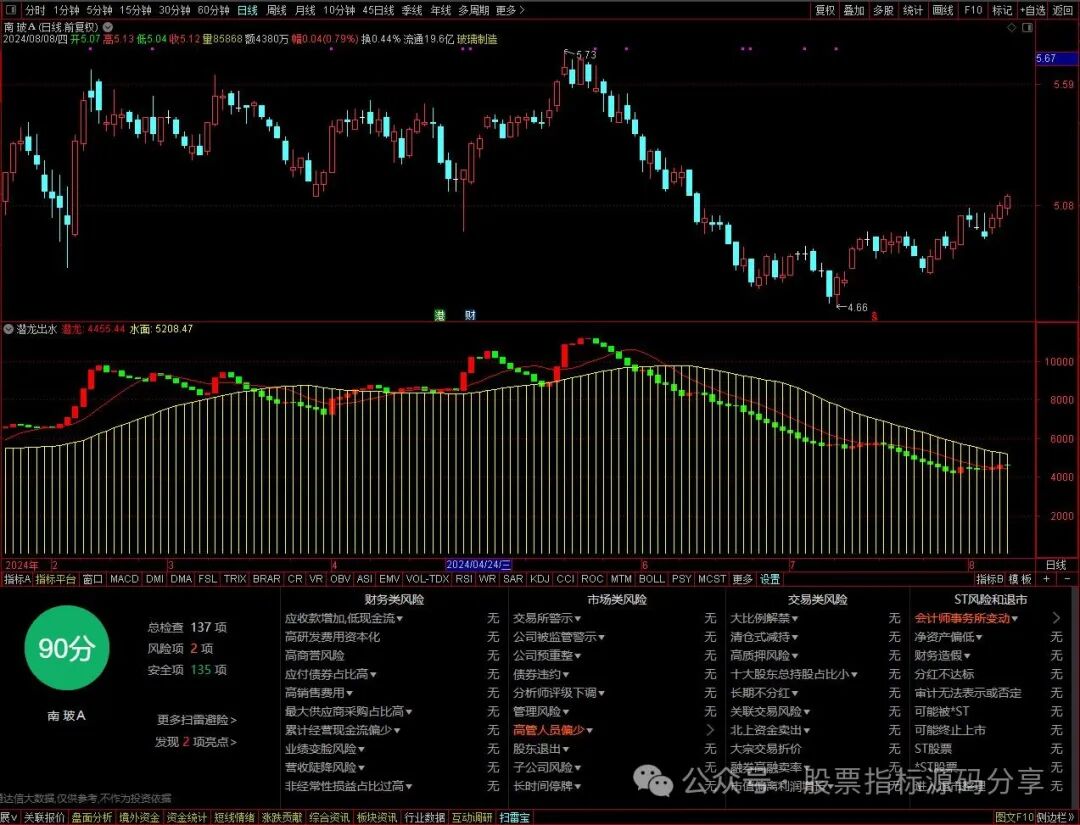
Task: Open the 短线情绪 bottom tab
Action: pyautogui.click(x=234, y=817)
